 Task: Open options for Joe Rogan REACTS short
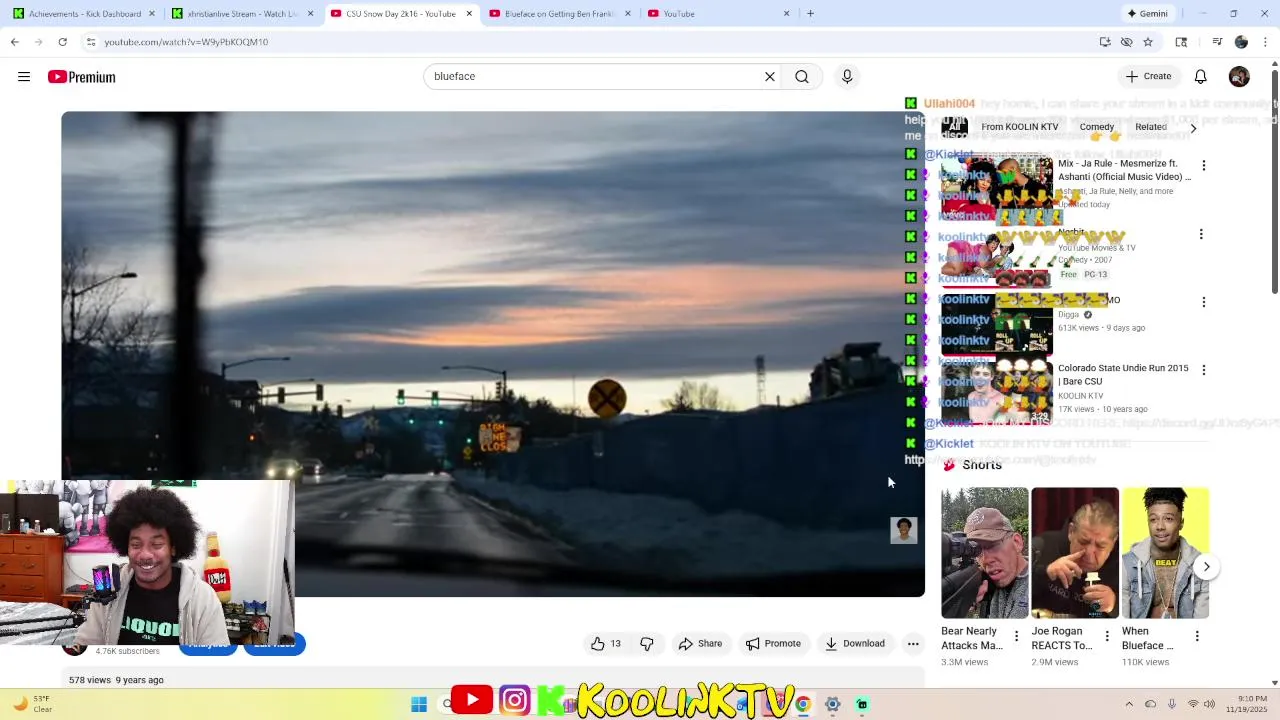coord(1106,636)
